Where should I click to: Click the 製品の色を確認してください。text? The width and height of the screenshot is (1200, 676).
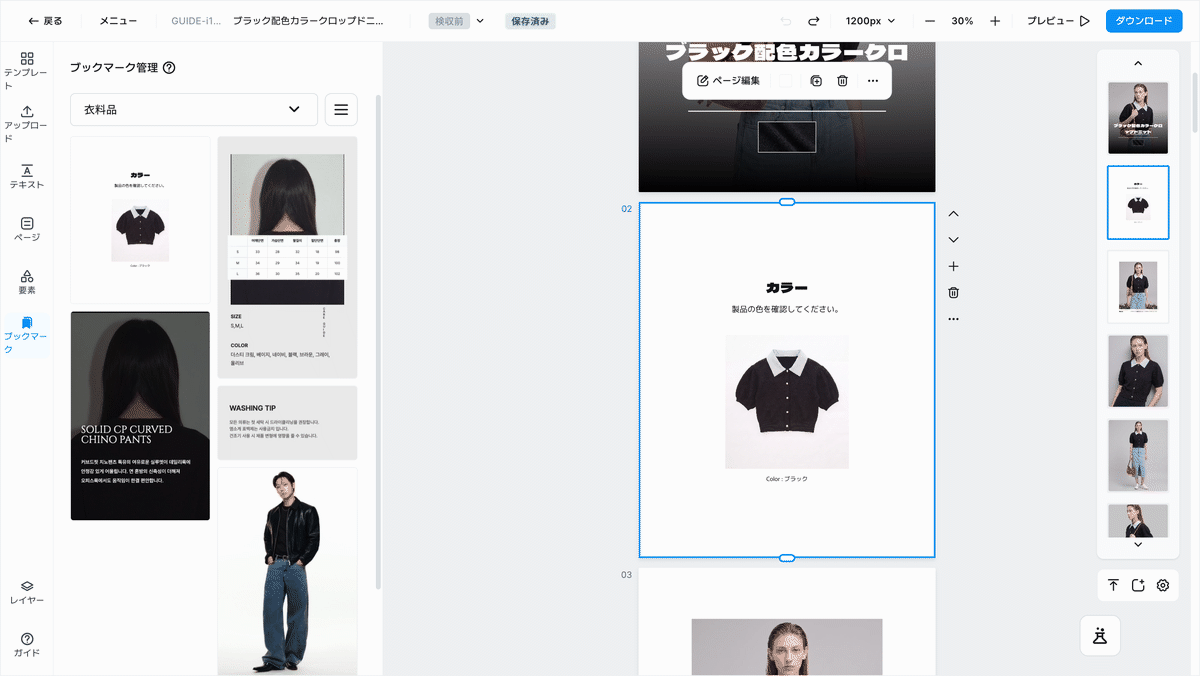pos(787,309)
